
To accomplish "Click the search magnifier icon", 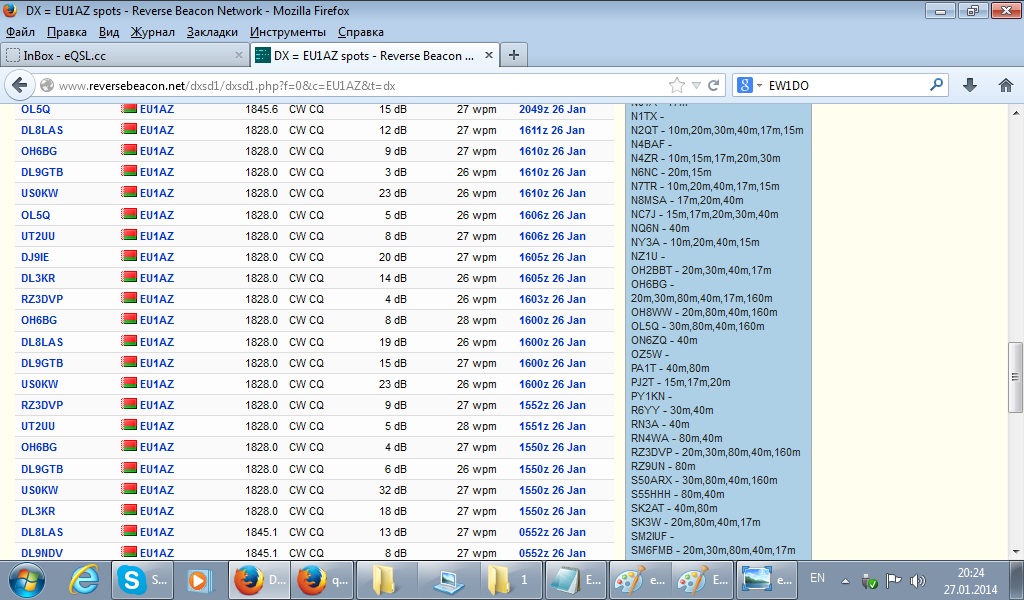I will (937, 85).
